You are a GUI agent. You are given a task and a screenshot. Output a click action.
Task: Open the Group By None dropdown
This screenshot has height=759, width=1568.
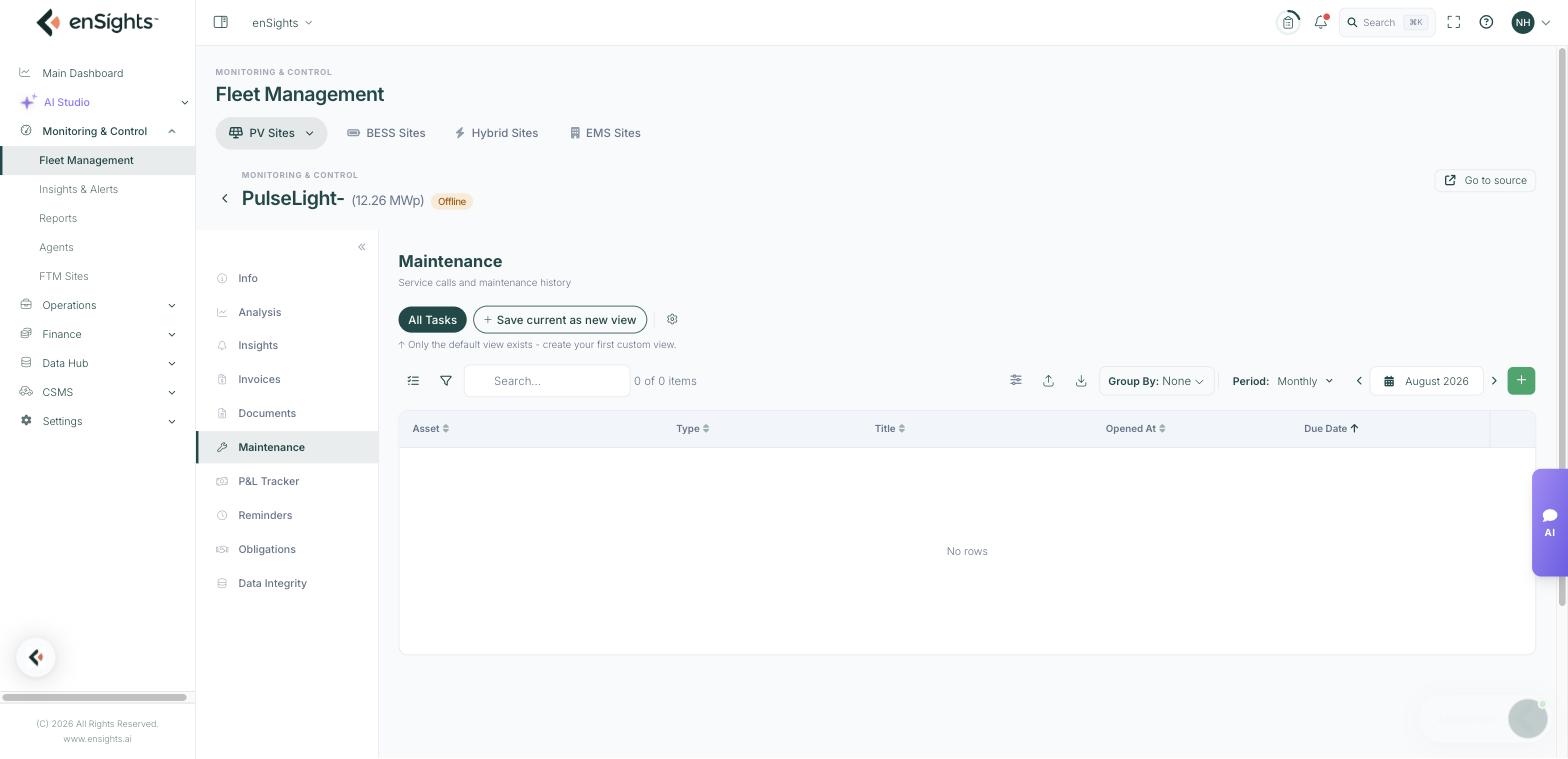coord(1156,381)
